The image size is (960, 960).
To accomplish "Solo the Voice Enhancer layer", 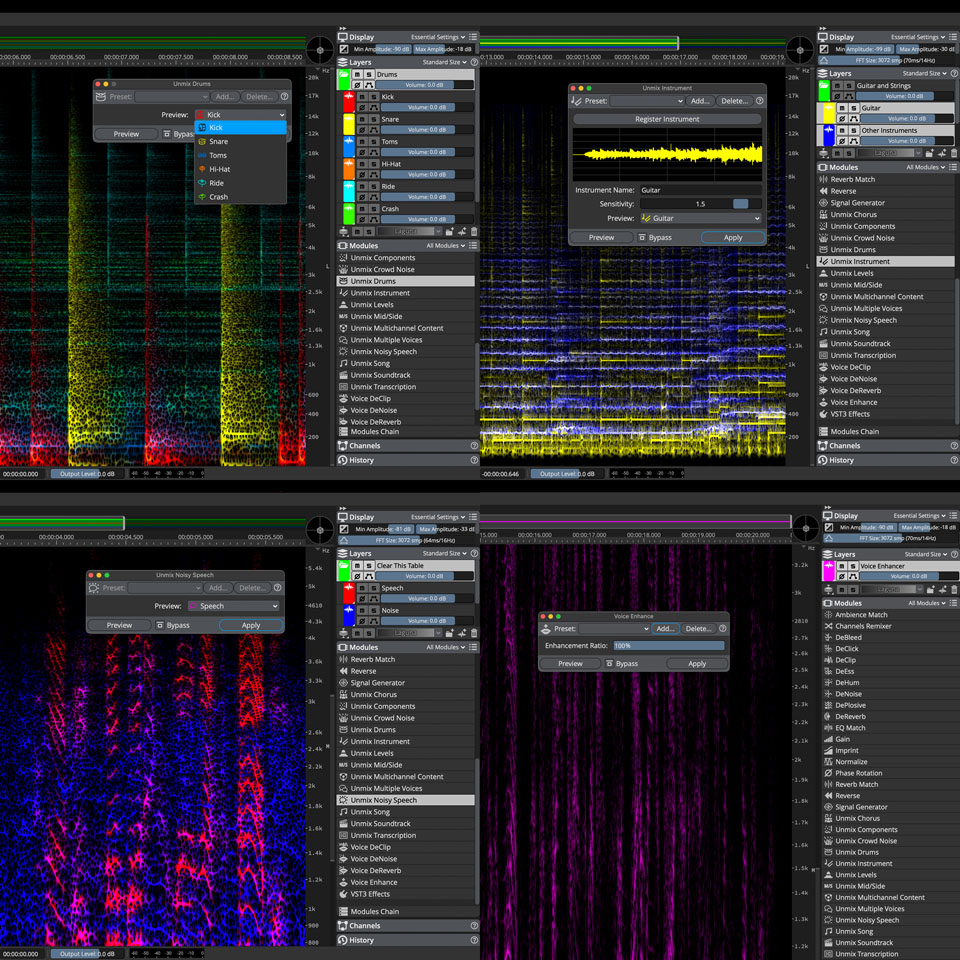I will tap(853, 566).
